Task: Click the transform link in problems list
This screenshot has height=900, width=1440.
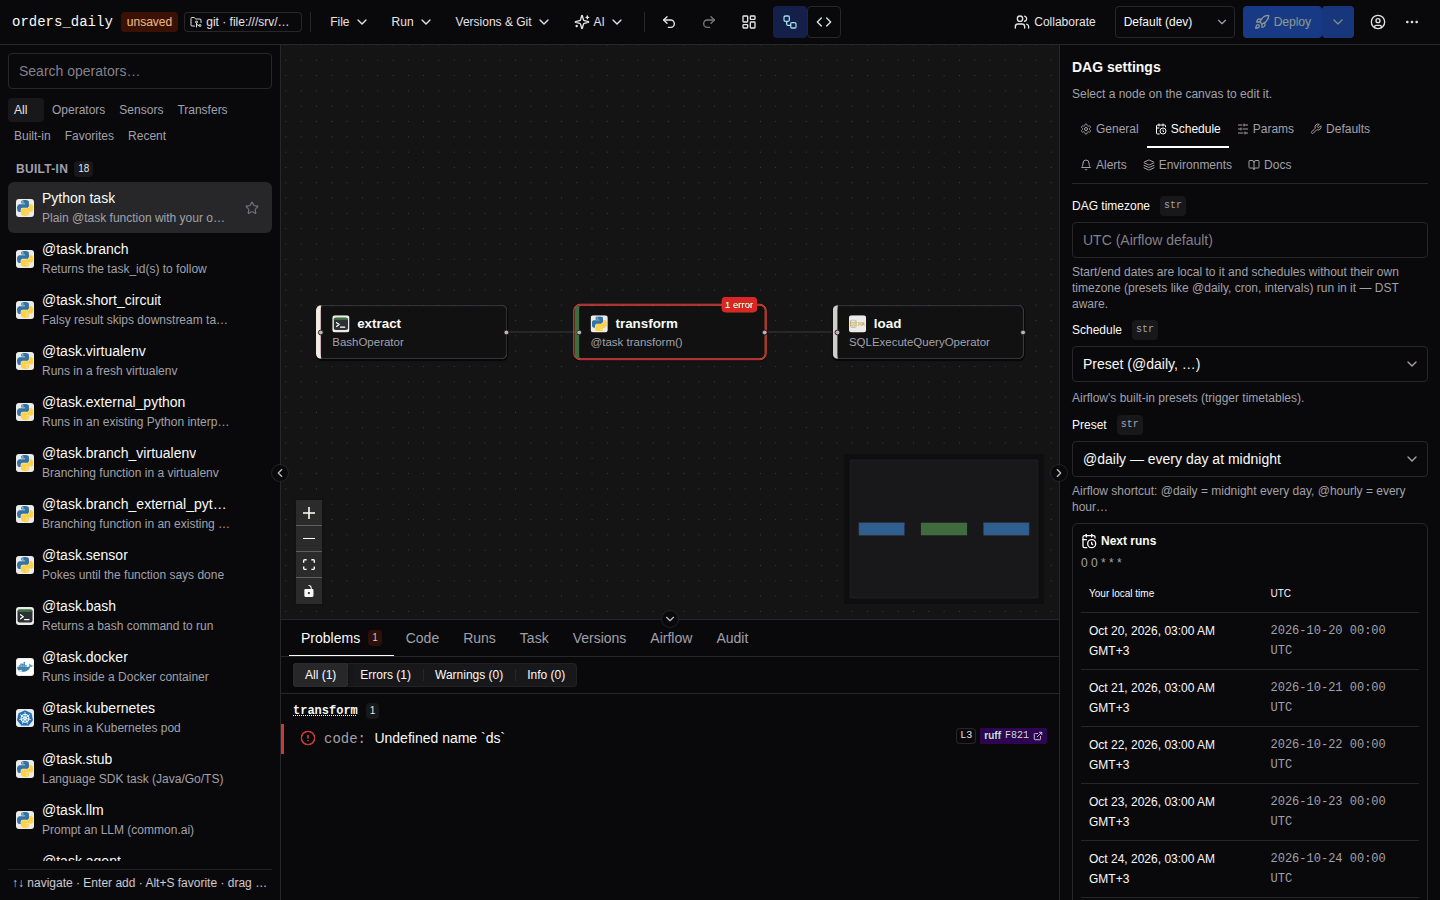Action: pyautogui.click(x=325, y=710)
